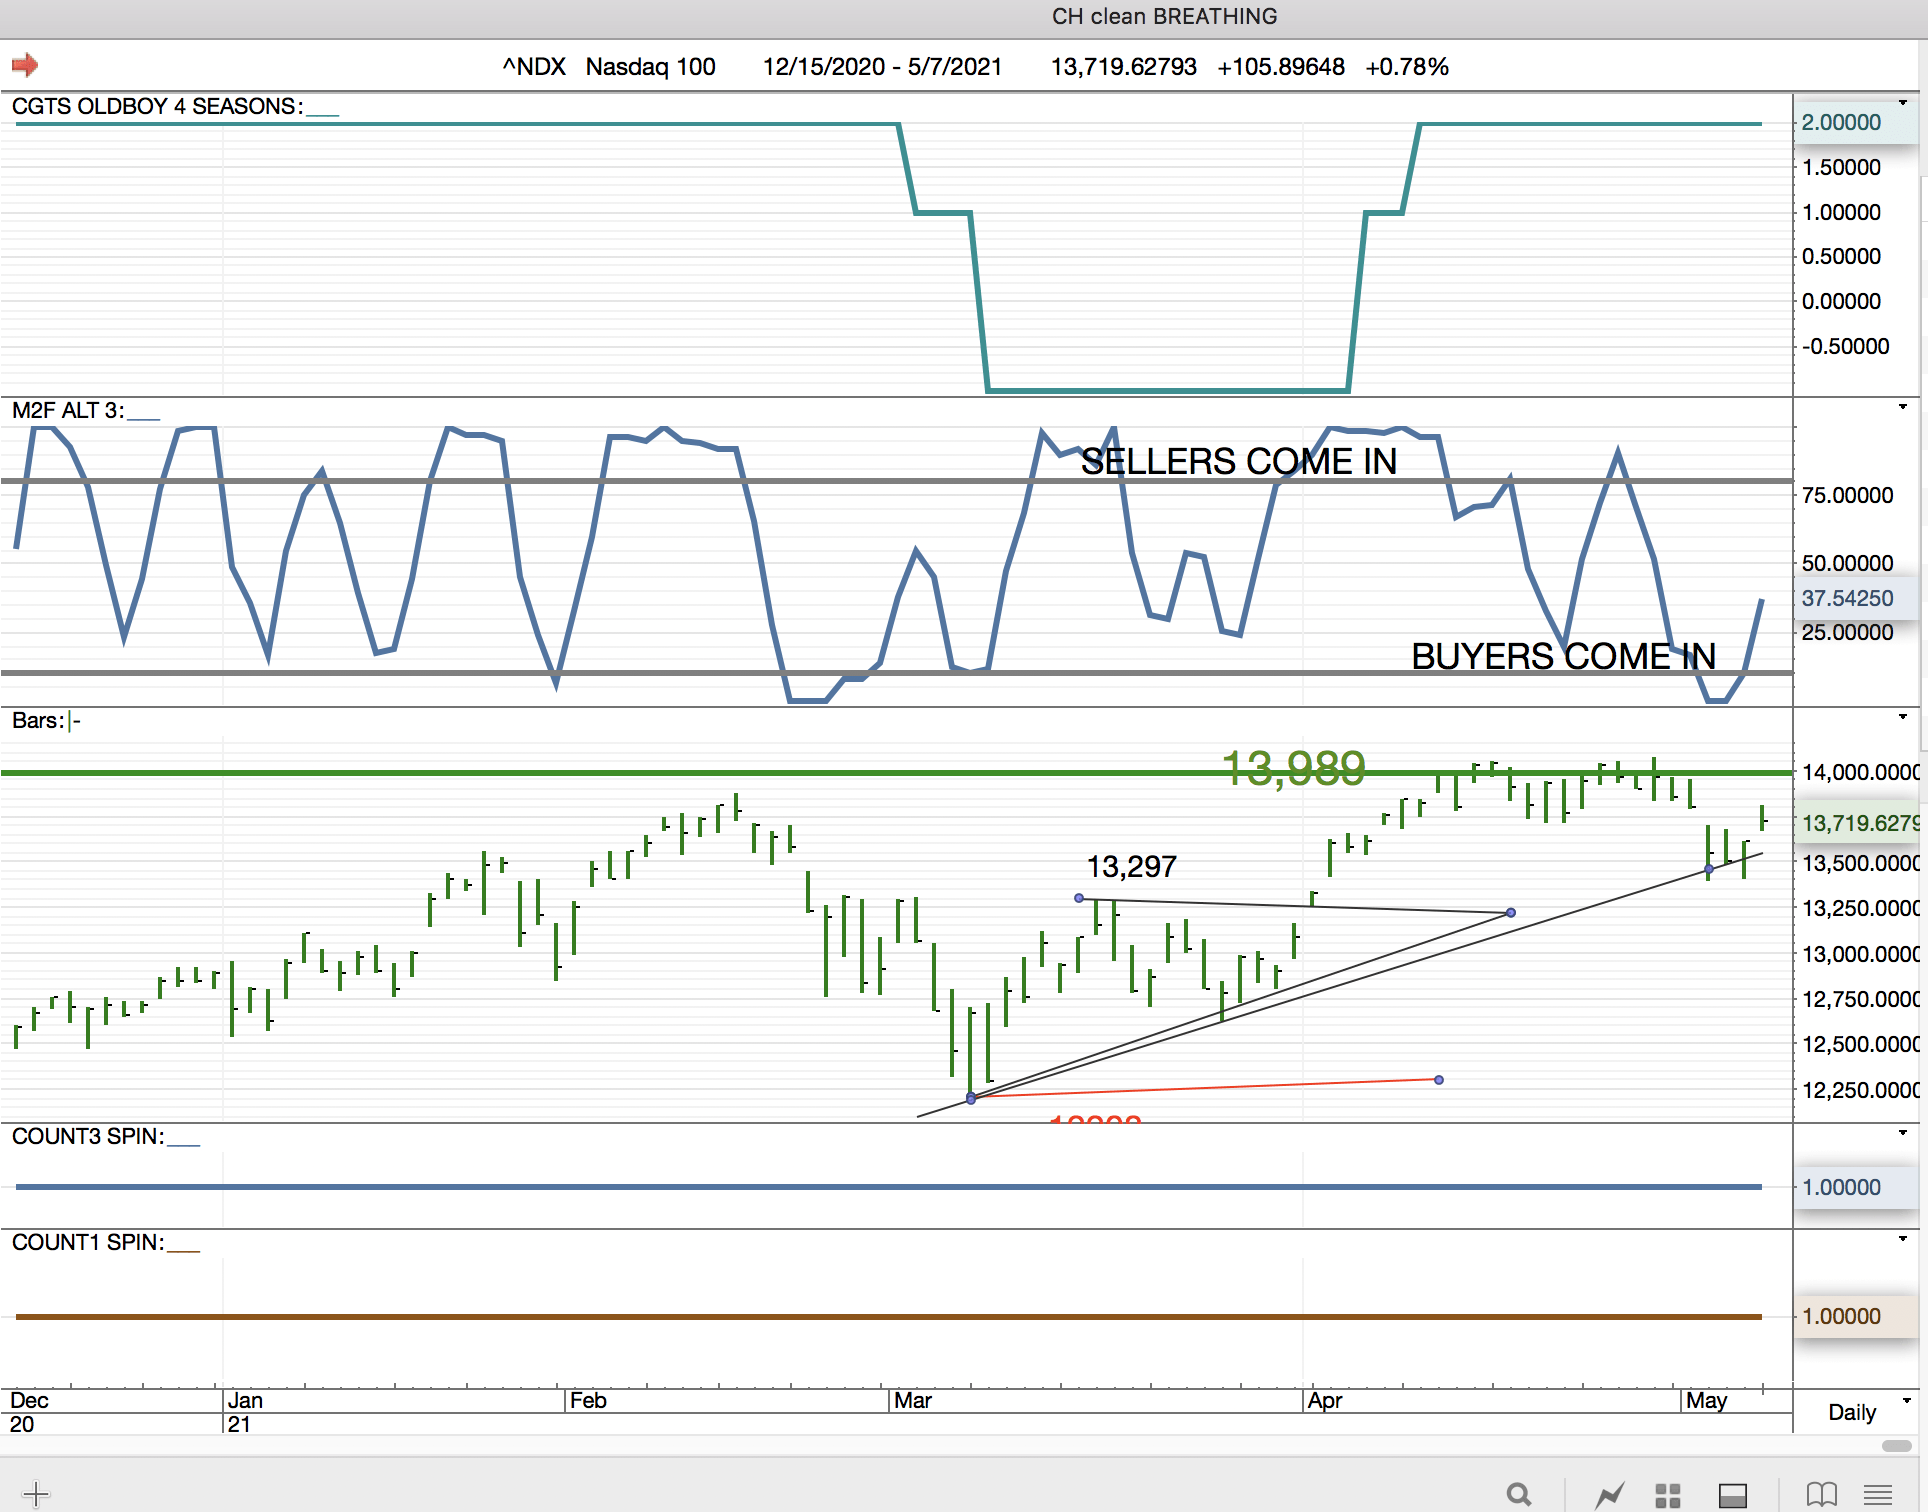Open the M2F ALT 3 pane dropdown arrow
This screenshot has width=1928, height=1512.
1902,407
